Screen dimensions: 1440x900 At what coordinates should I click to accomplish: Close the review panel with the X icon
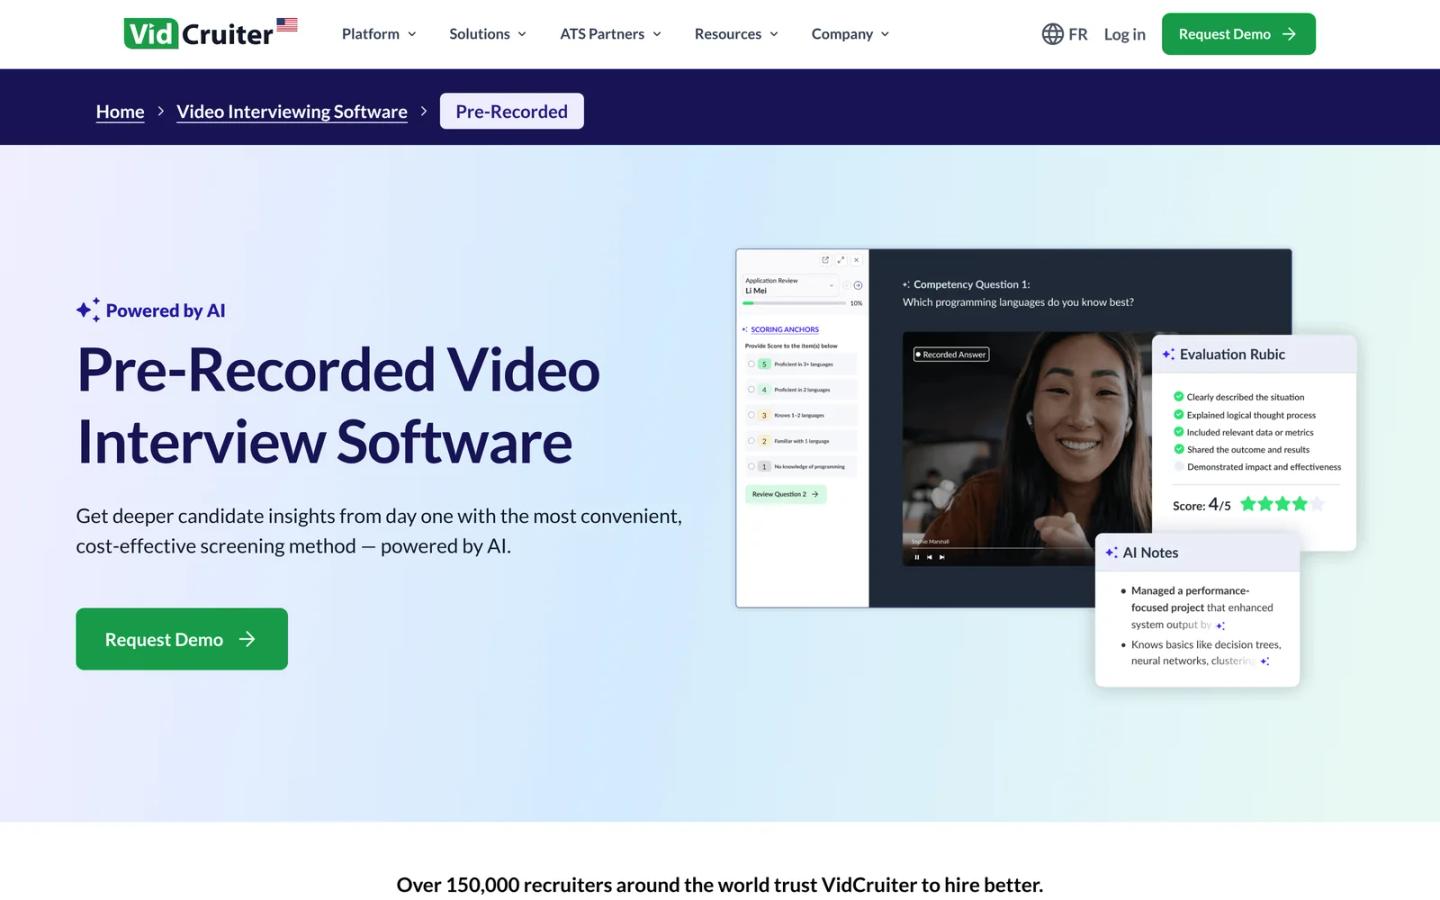pyautogui.click(x=857, y=260)
